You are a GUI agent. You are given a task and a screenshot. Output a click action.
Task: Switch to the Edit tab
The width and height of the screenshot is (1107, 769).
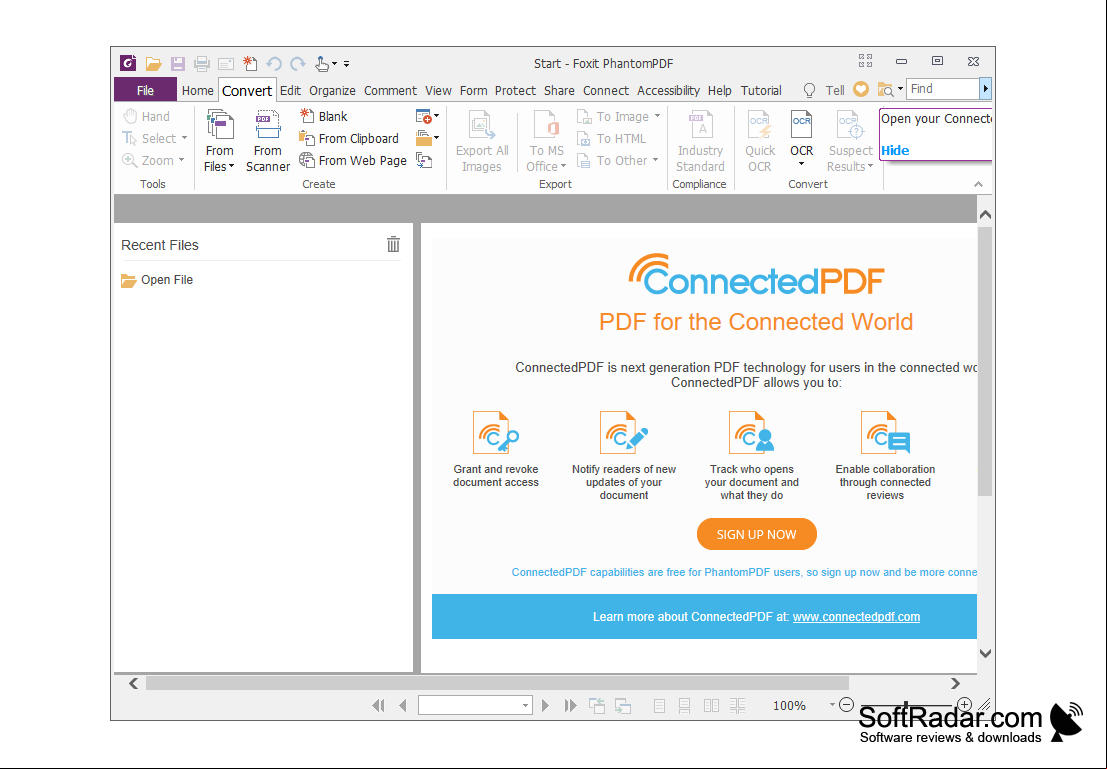[x=290, y=90]
